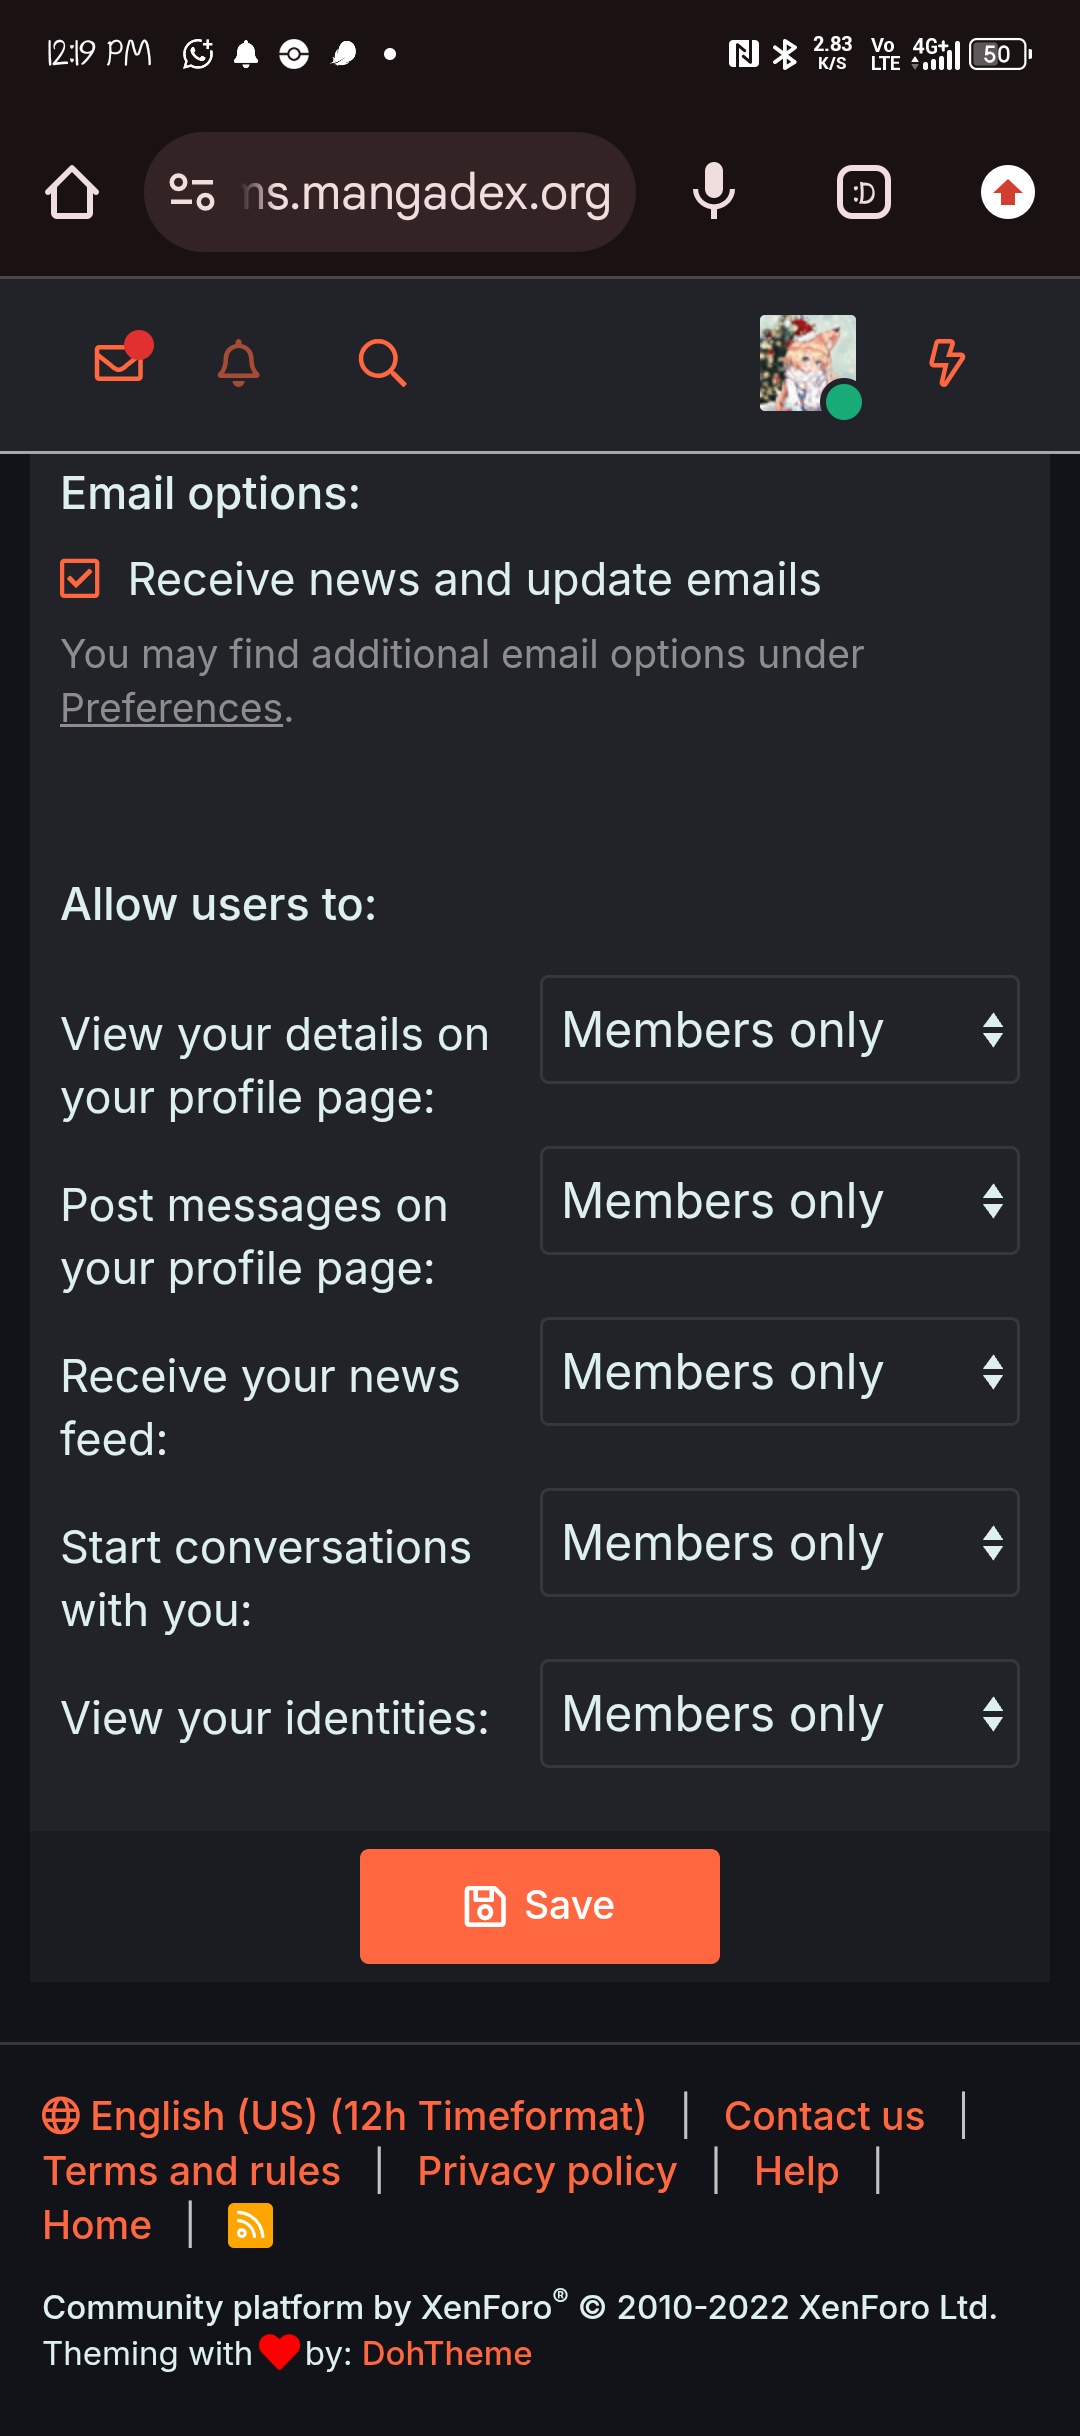
Task: Tap the user avatar thumbnail
Action: (x=808, y=364)
